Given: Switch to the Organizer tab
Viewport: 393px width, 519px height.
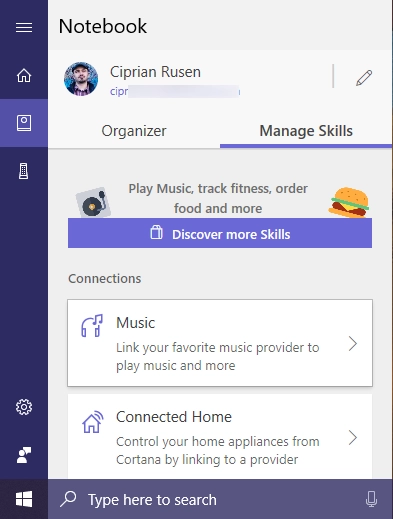Looking at the screenshot, I should 134,131.
